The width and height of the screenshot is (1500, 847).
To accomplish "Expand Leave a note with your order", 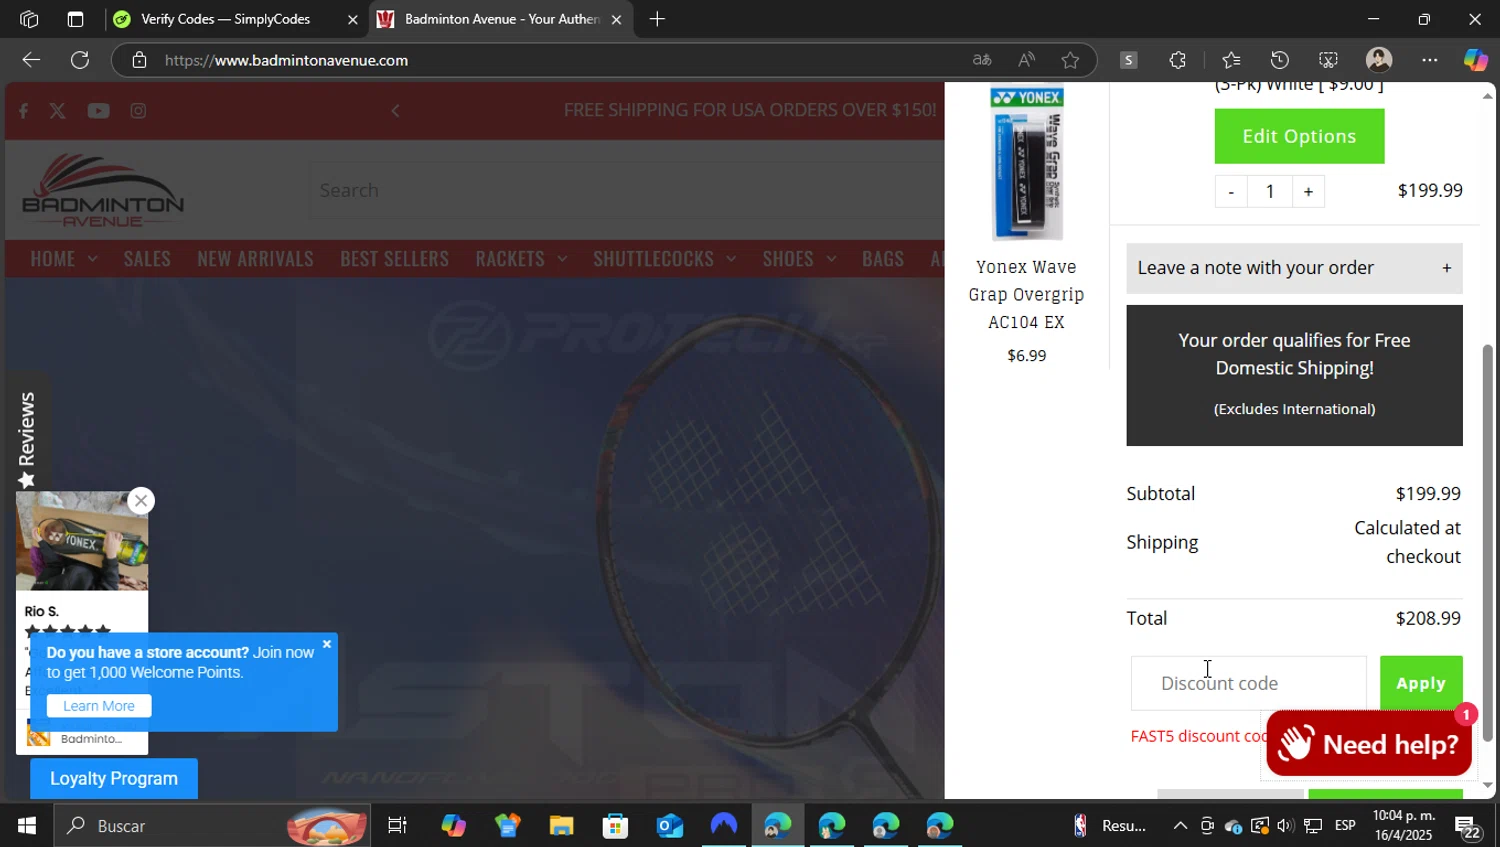I will pos(1294,268).
